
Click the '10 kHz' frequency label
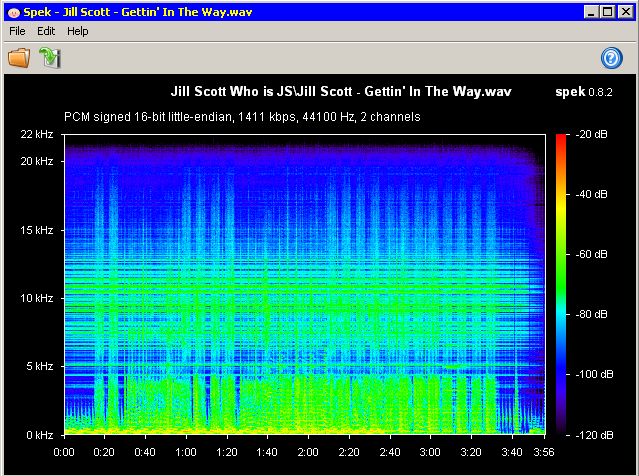(37, 298)
